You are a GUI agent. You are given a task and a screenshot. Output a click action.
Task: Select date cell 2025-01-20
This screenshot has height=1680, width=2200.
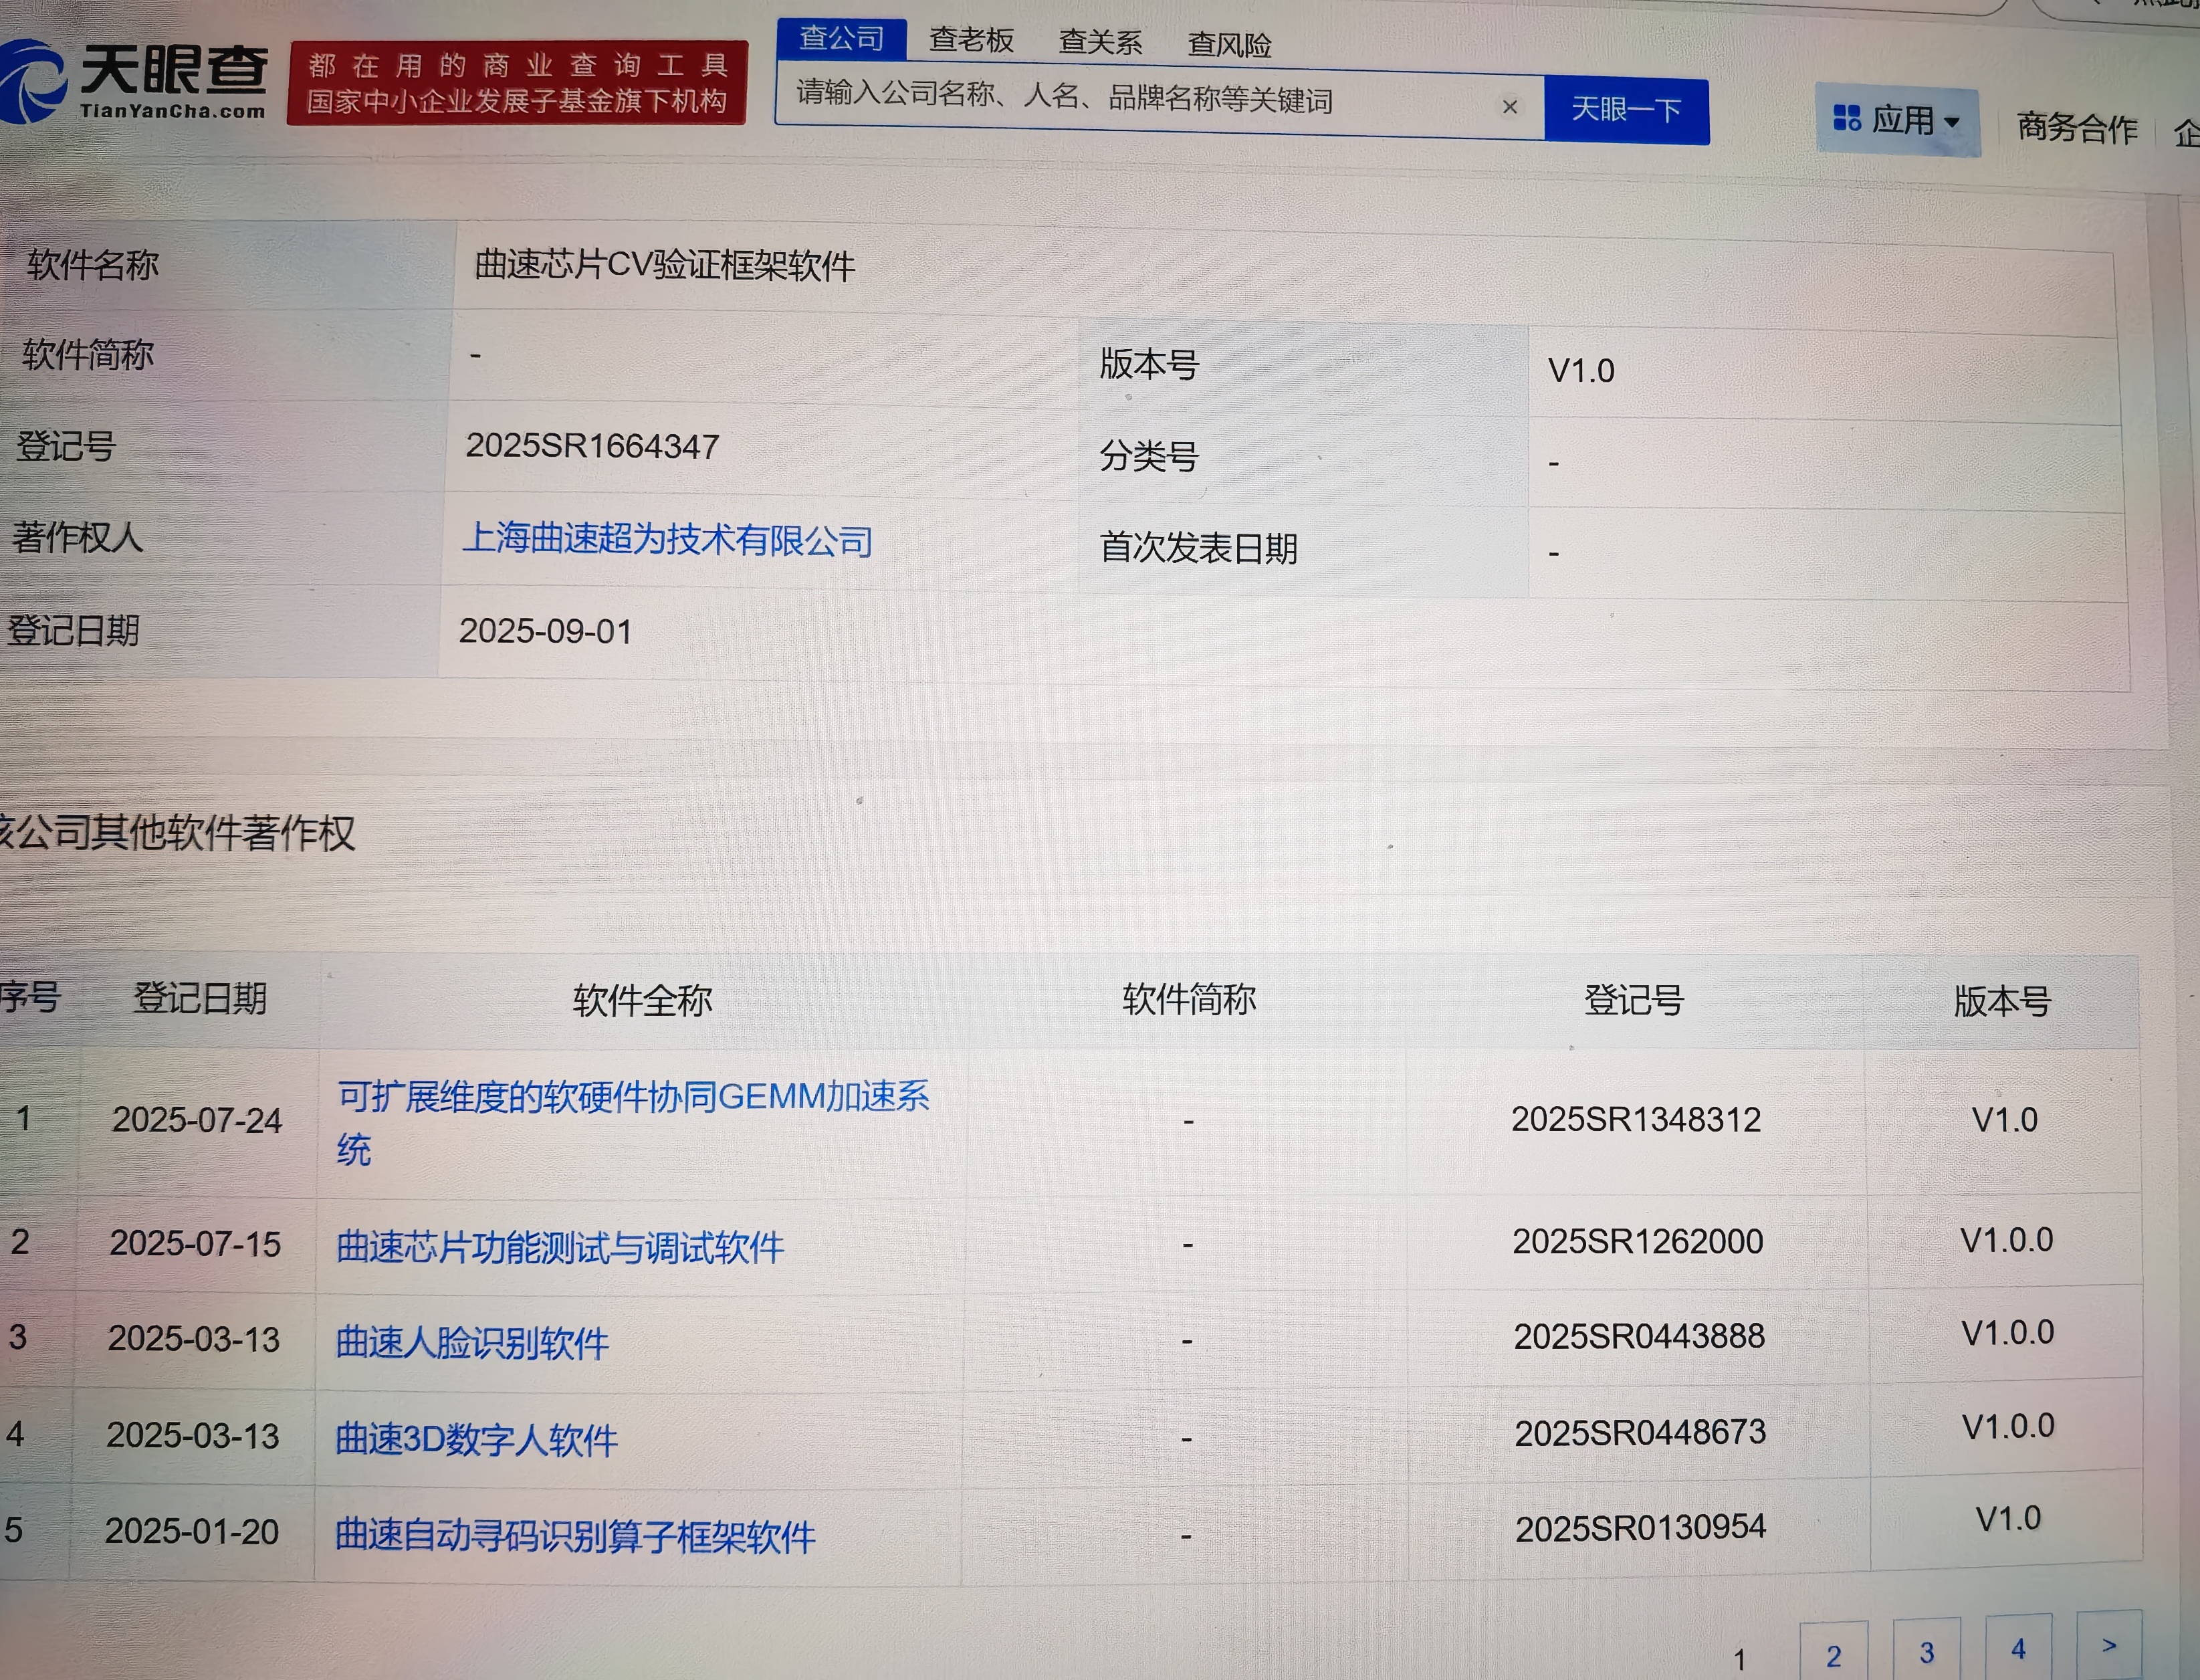pyautogui.click(x=191, y=1531)
